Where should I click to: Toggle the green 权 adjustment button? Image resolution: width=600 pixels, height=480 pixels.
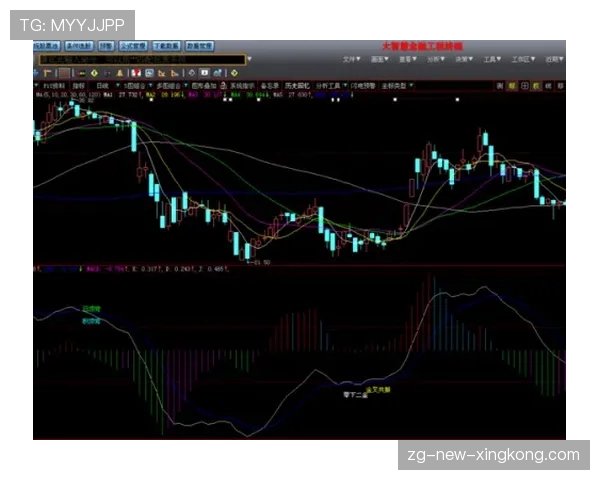click(x=536, y=86)
